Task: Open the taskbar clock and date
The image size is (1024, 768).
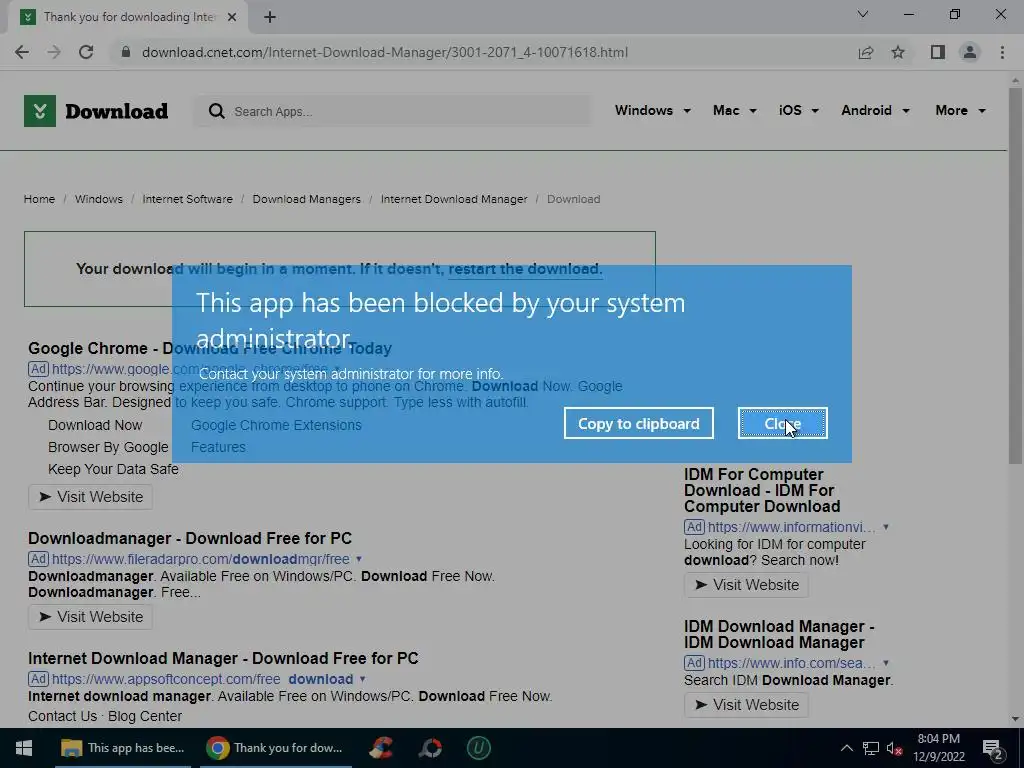Action: point(938,748)
